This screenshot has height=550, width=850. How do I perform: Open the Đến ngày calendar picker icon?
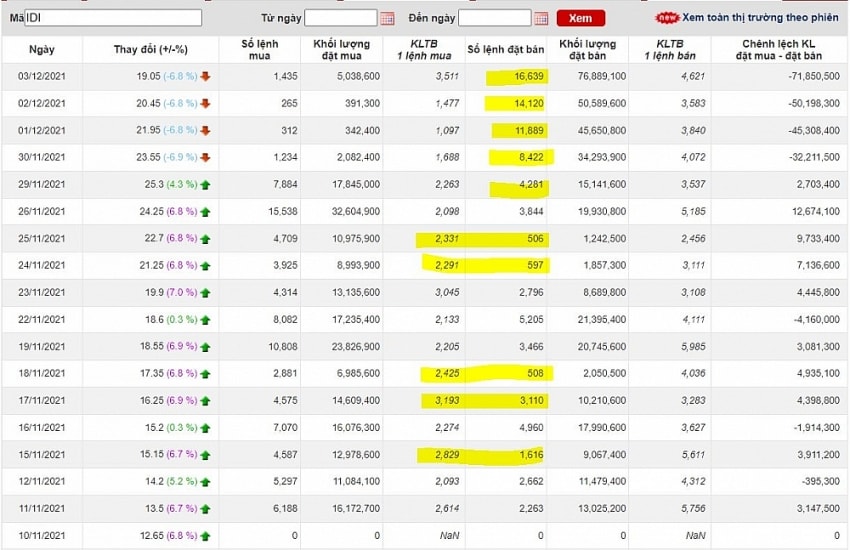point(541,18)
